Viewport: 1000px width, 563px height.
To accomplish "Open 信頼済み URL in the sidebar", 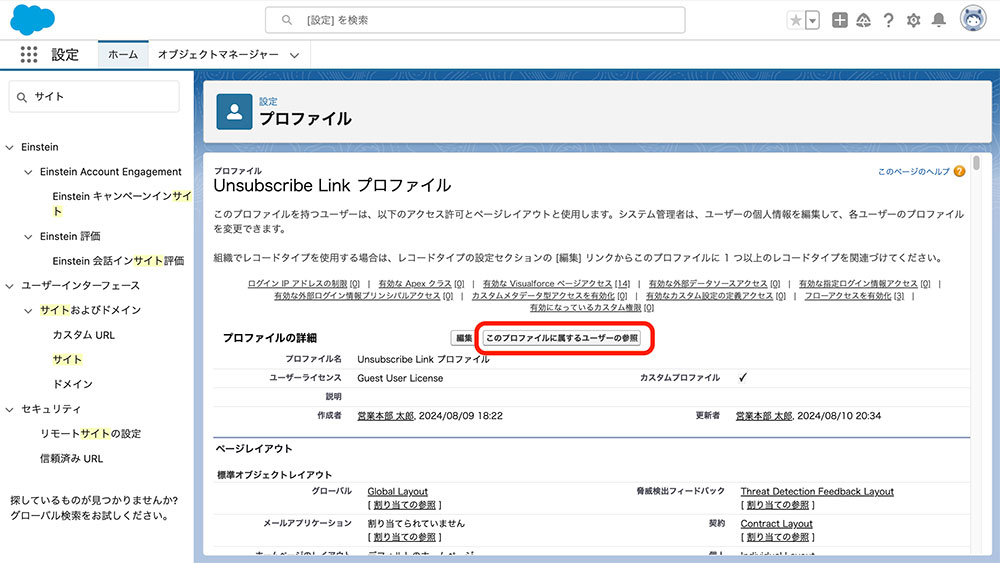I will tap(71, 458).
